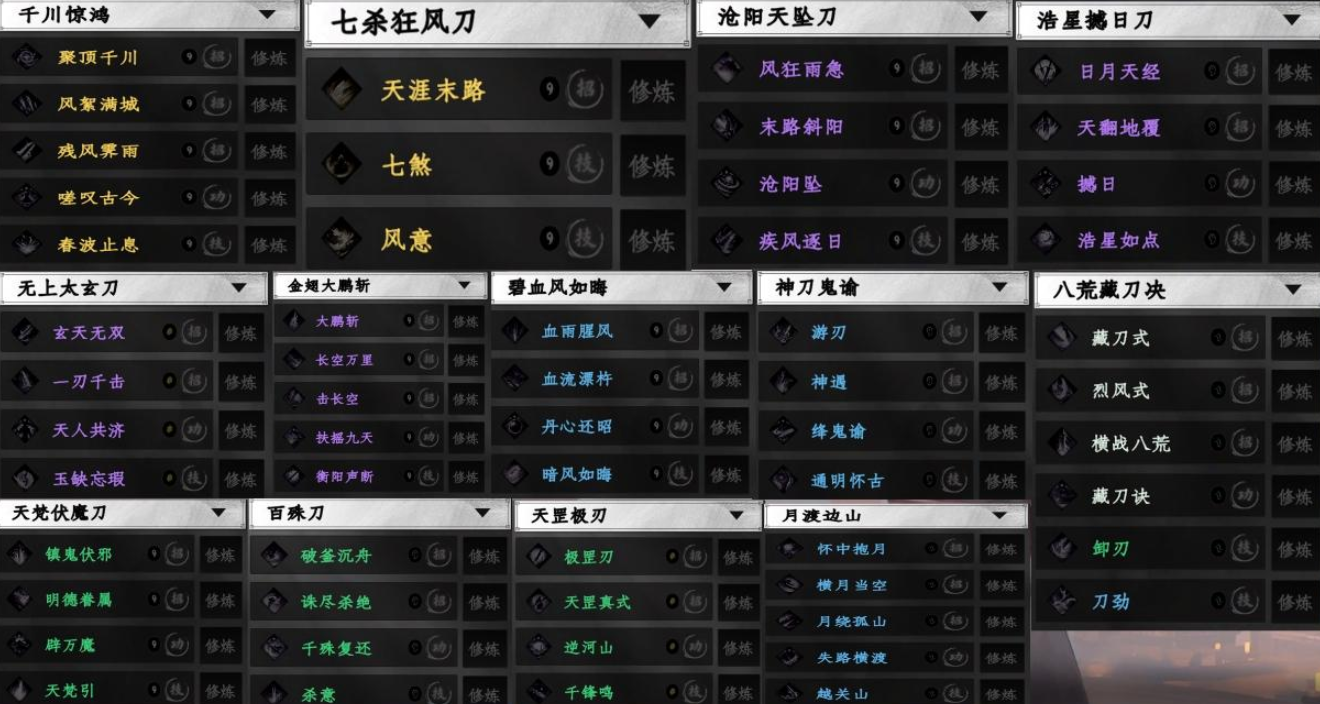This screenshot has width=1320, height=704.
Task: Click the 衡阳声断 skill name
Action: click(344, 477)
